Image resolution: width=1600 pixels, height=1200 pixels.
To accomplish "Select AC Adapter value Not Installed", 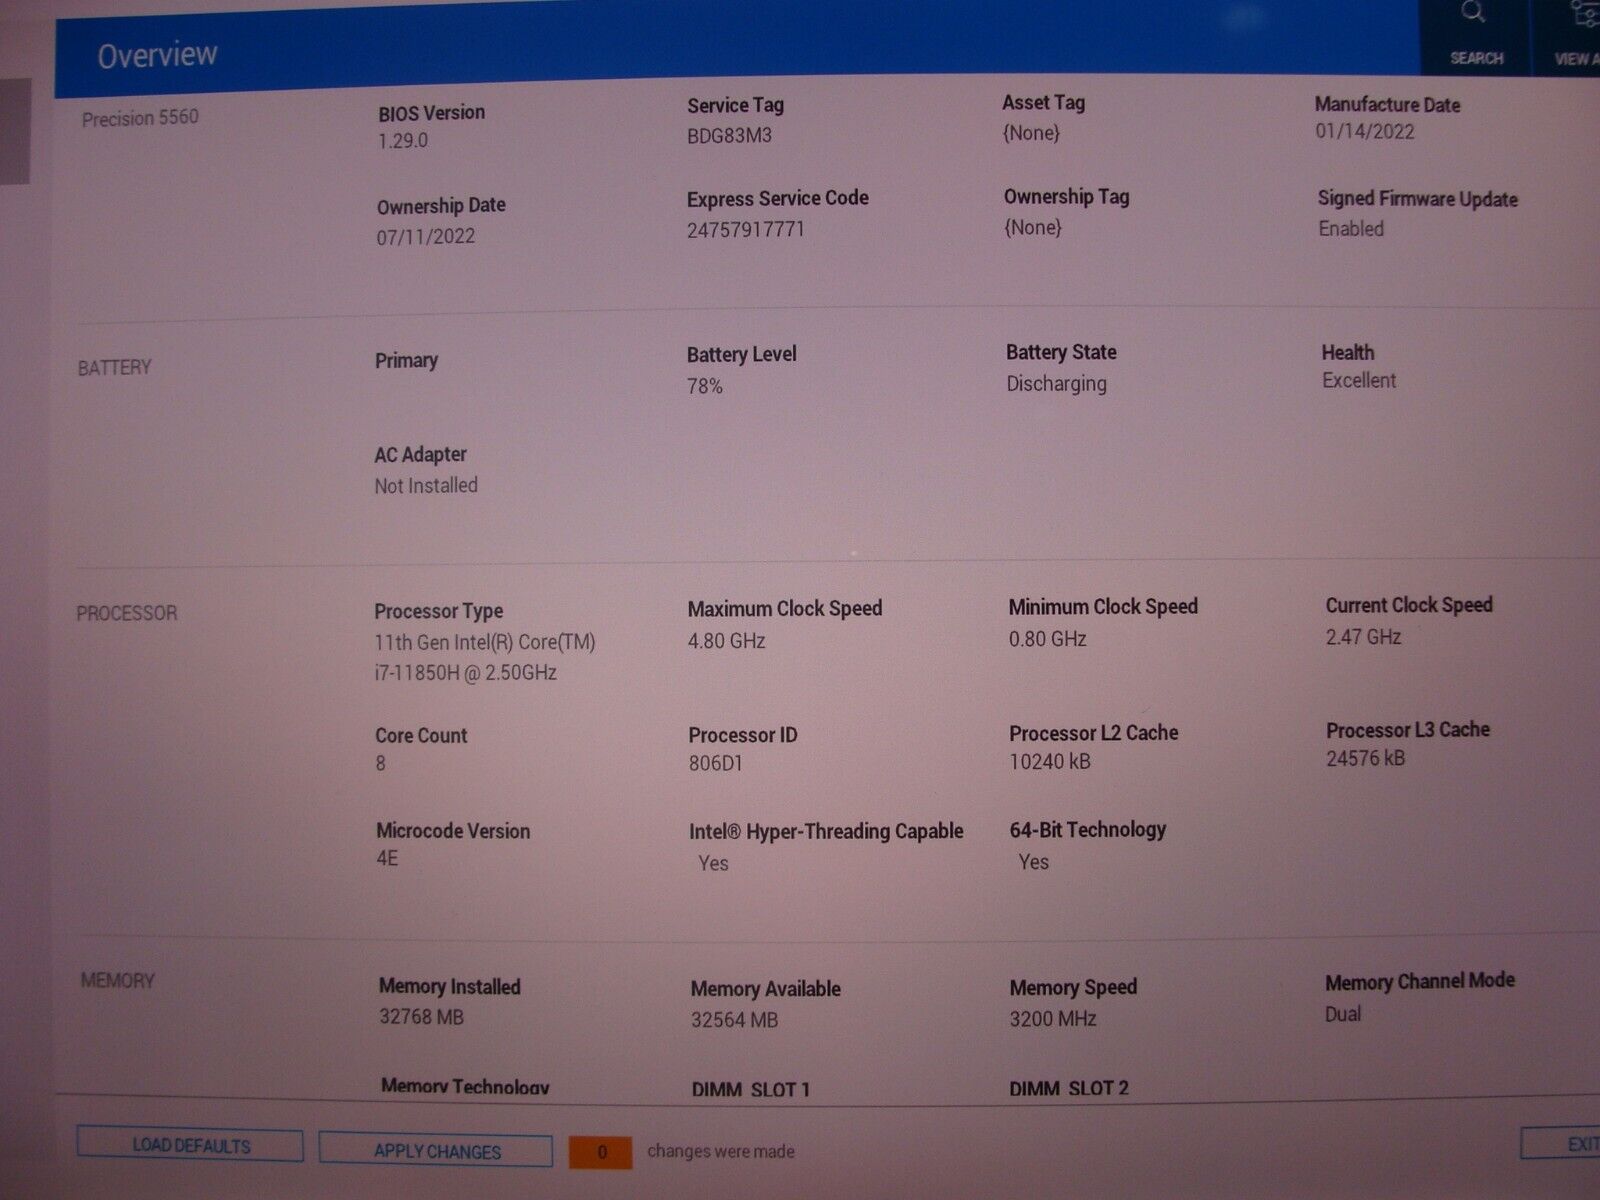I will coord(426,485).
